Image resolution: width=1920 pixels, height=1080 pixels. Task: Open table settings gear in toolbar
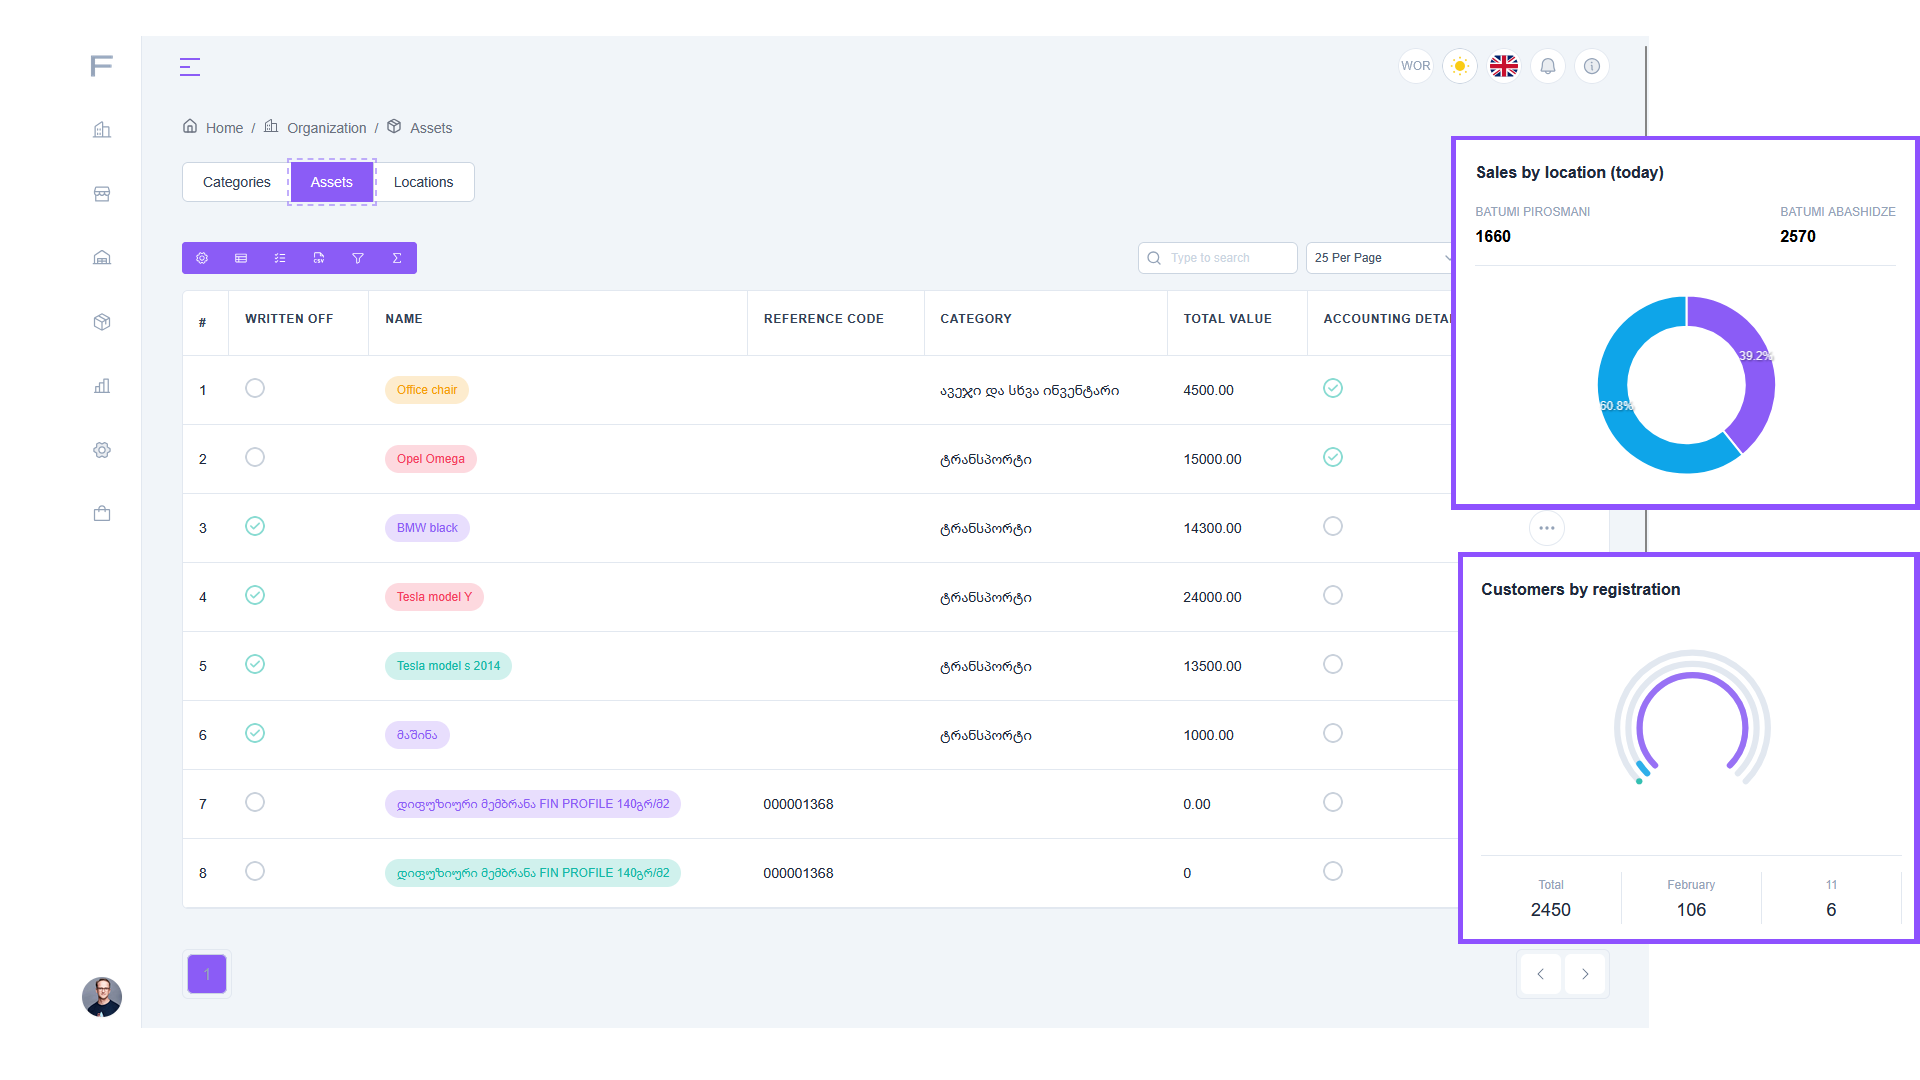tap(202, 258)
